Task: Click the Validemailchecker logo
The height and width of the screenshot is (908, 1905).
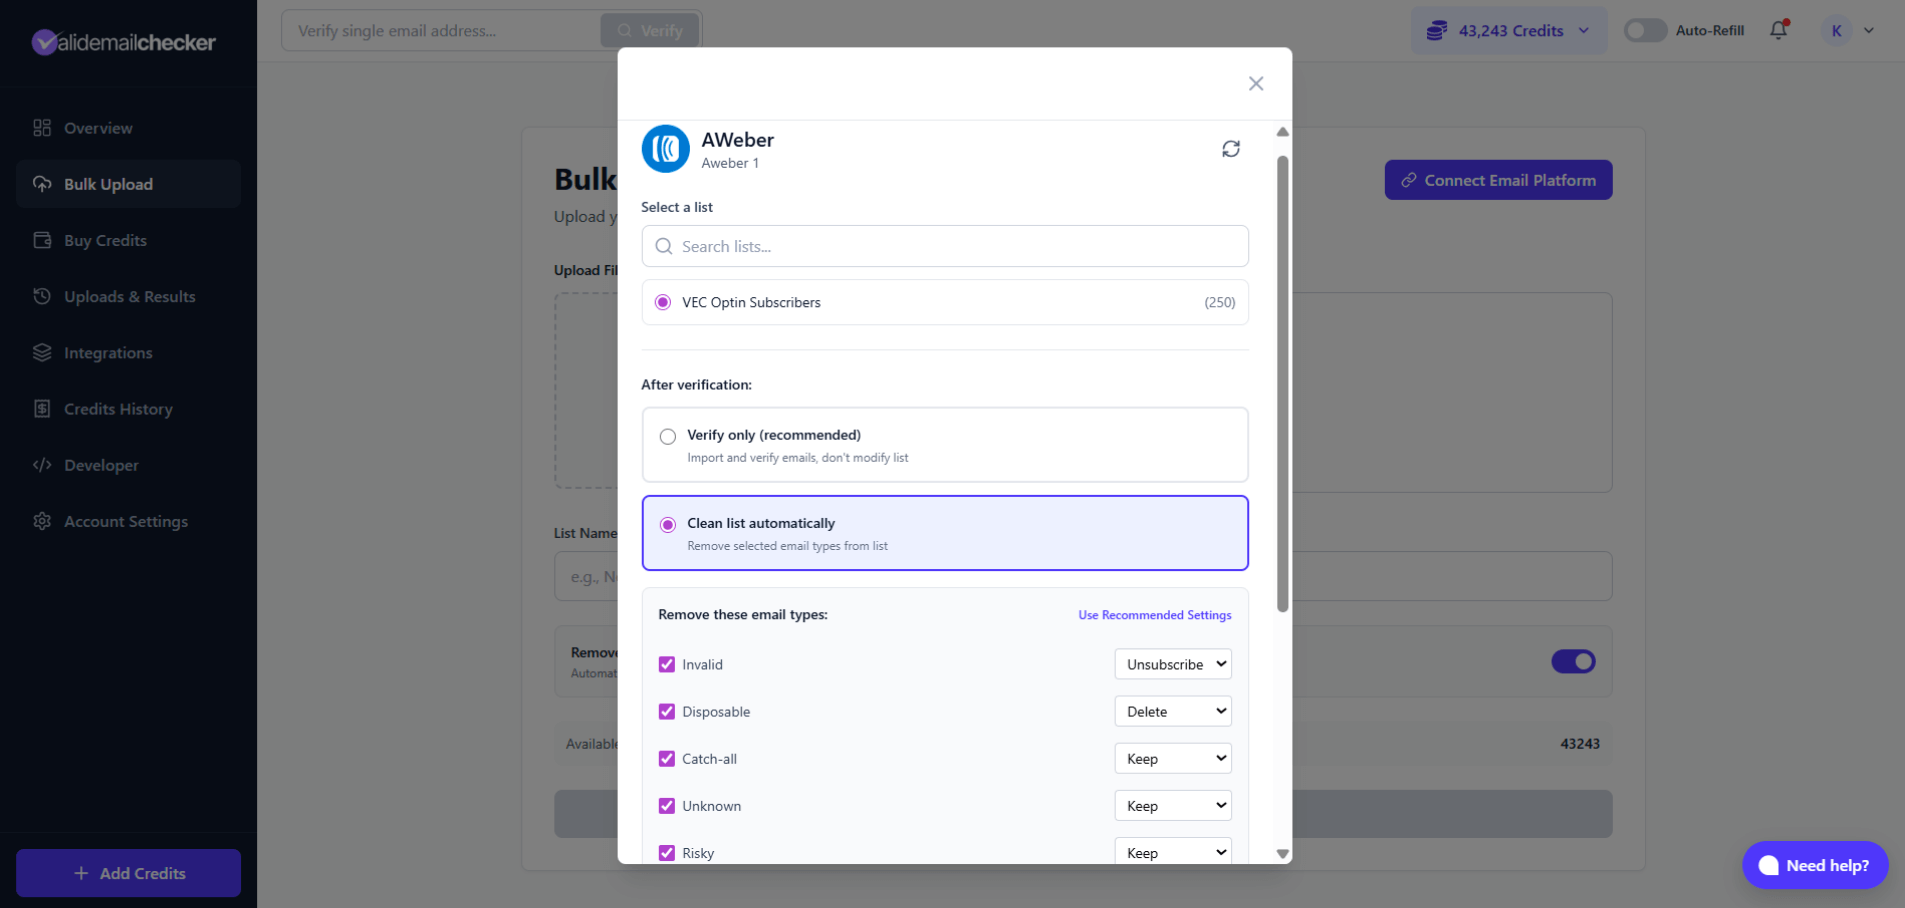Action: pyautogui.click(x=123, y=42)
